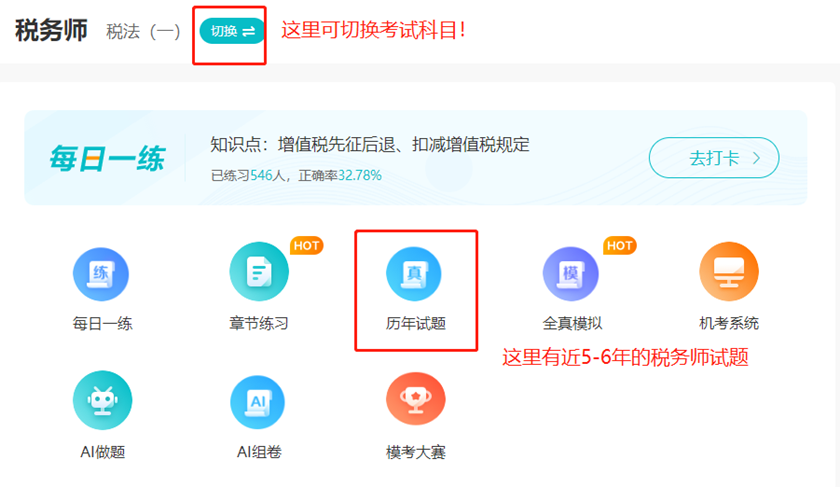Open the AI组卷 paper generator icon
The image size is (840, 487).
point(258,402)
